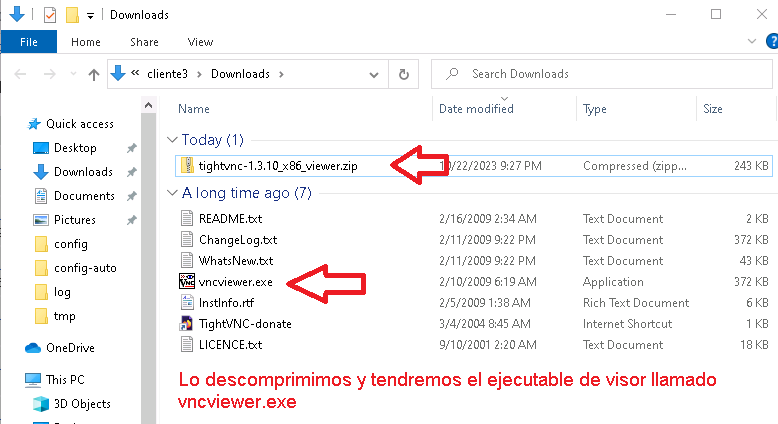Switch to the Home ribbon tab
778x424 pixels.
(85, 42)
